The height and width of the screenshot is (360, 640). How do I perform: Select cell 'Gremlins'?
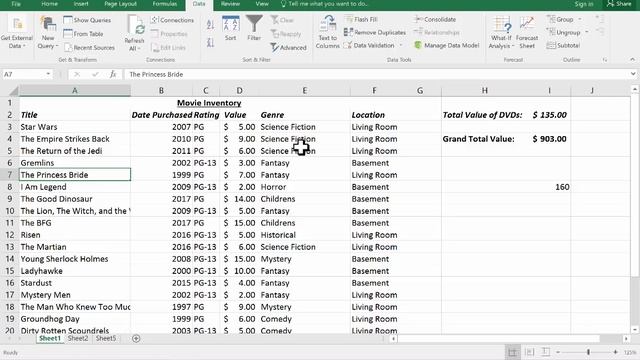[x=75, y=163]
